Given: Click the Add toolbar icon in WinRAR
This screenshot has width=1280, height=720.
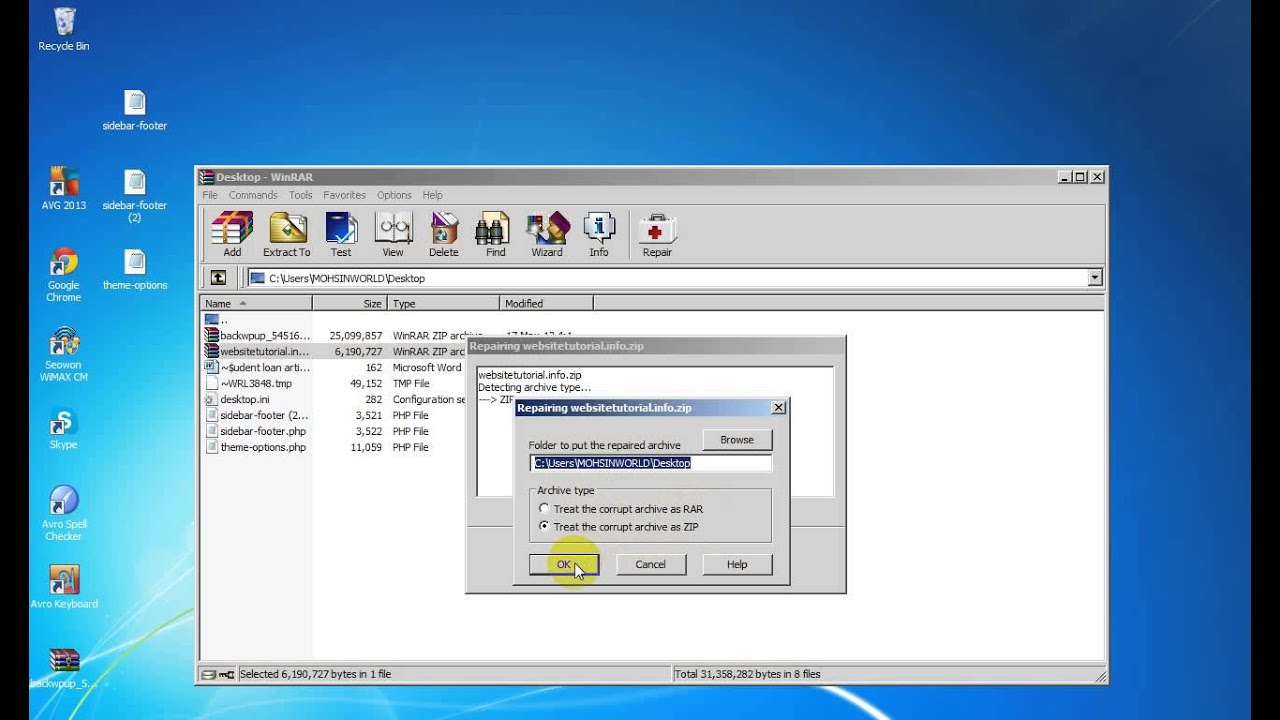Looking at the screenshot, I should (232, 235).
